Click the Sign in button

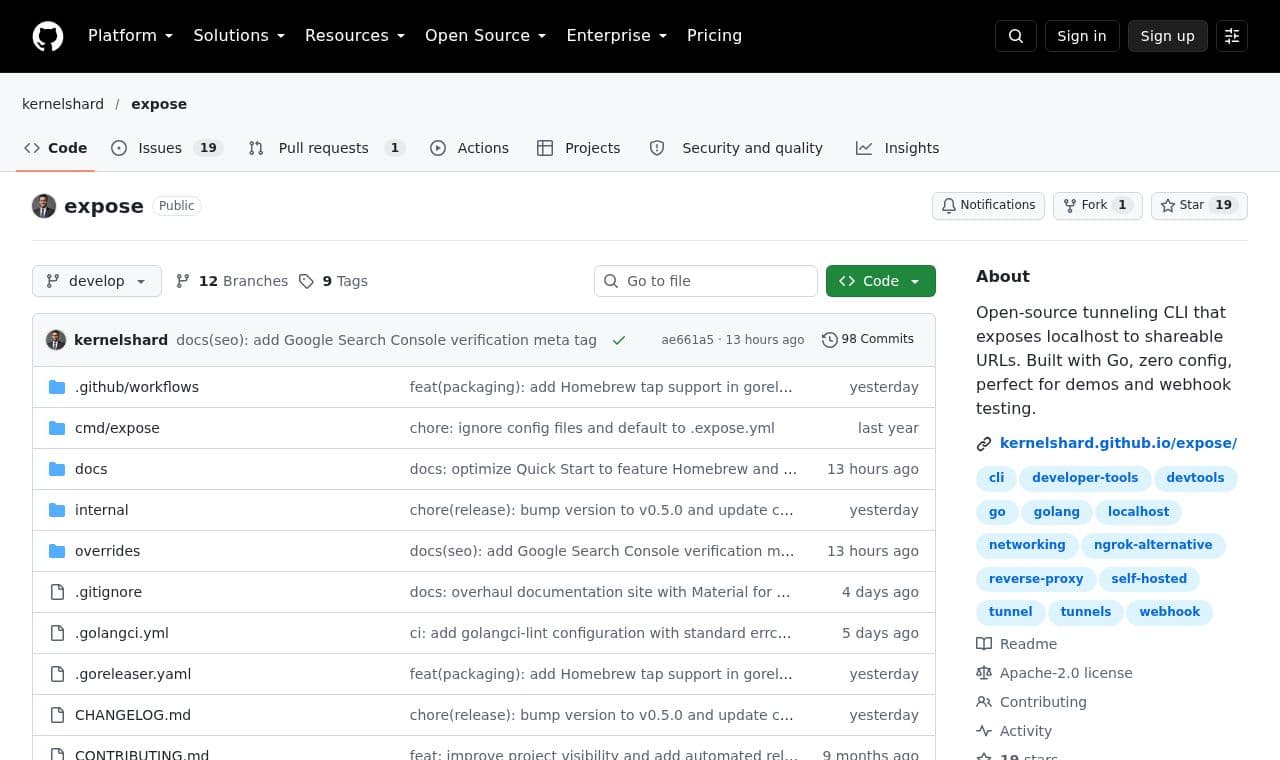[1082, 36]
